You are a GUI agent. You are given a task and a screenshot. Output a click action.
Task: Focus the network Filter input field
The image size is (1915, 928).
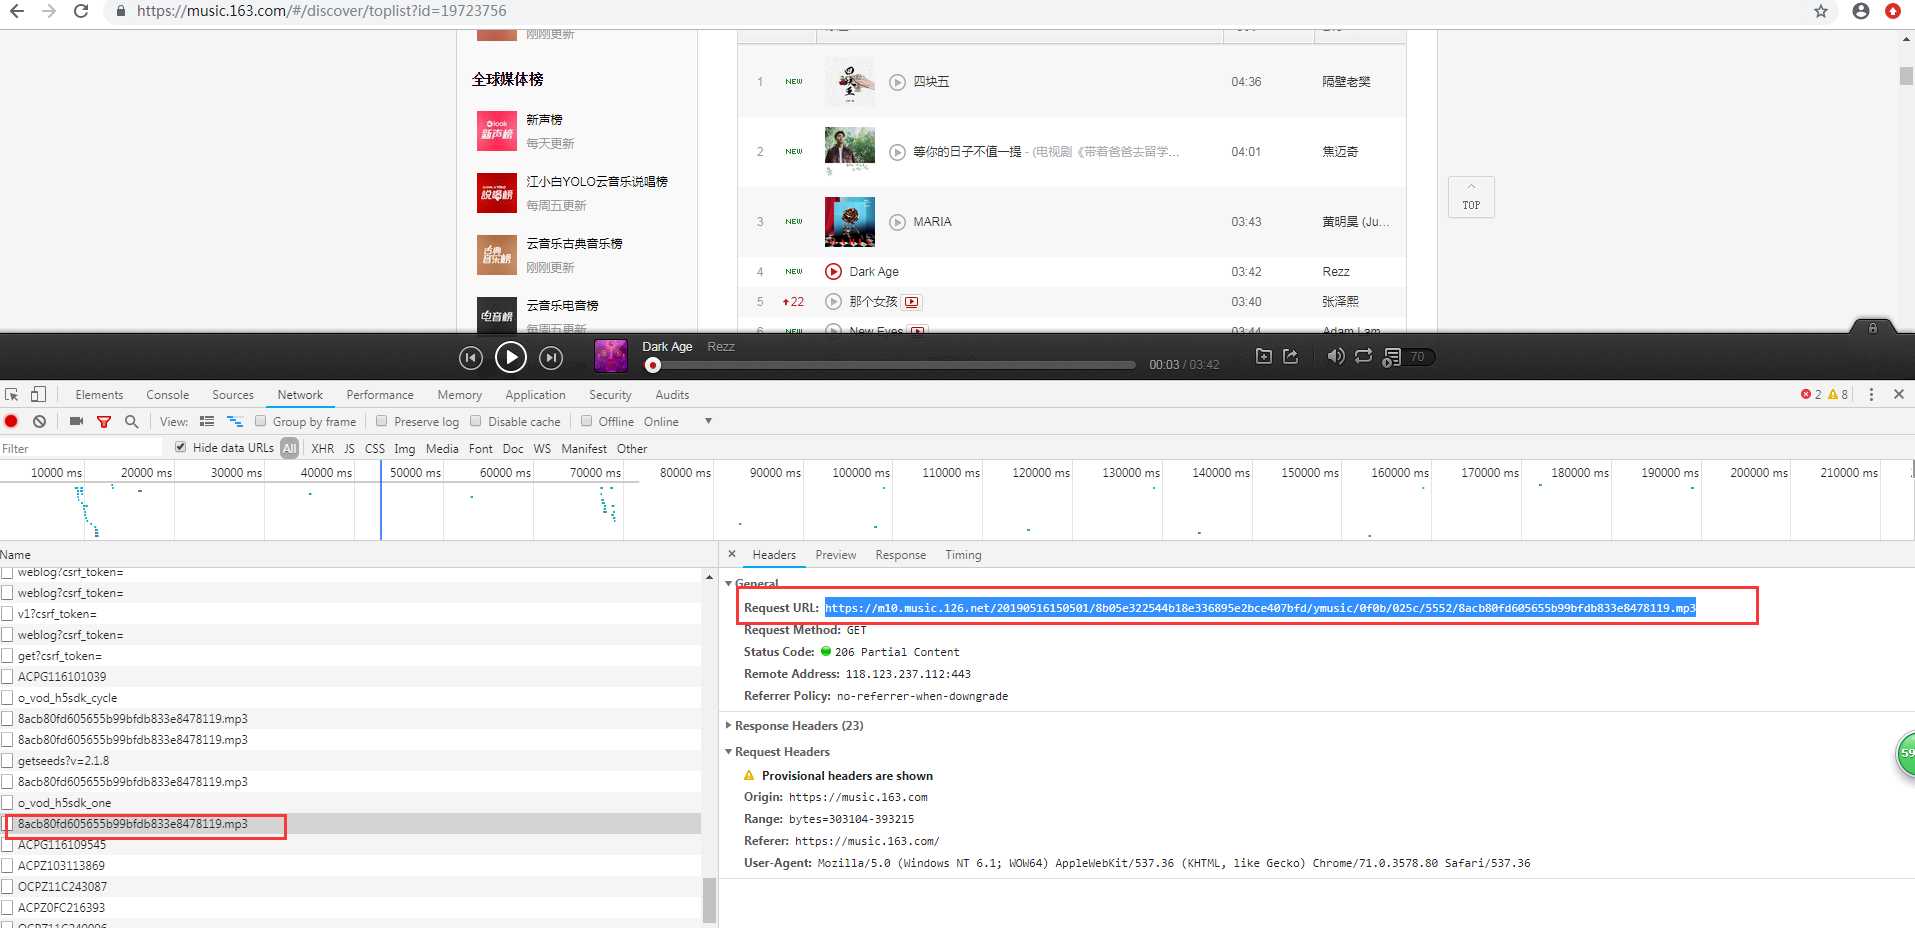[81, 448]
